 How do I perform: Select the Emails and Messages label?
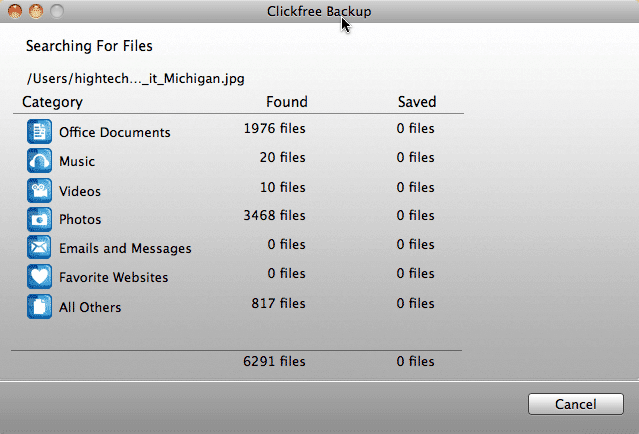(125, 249)
